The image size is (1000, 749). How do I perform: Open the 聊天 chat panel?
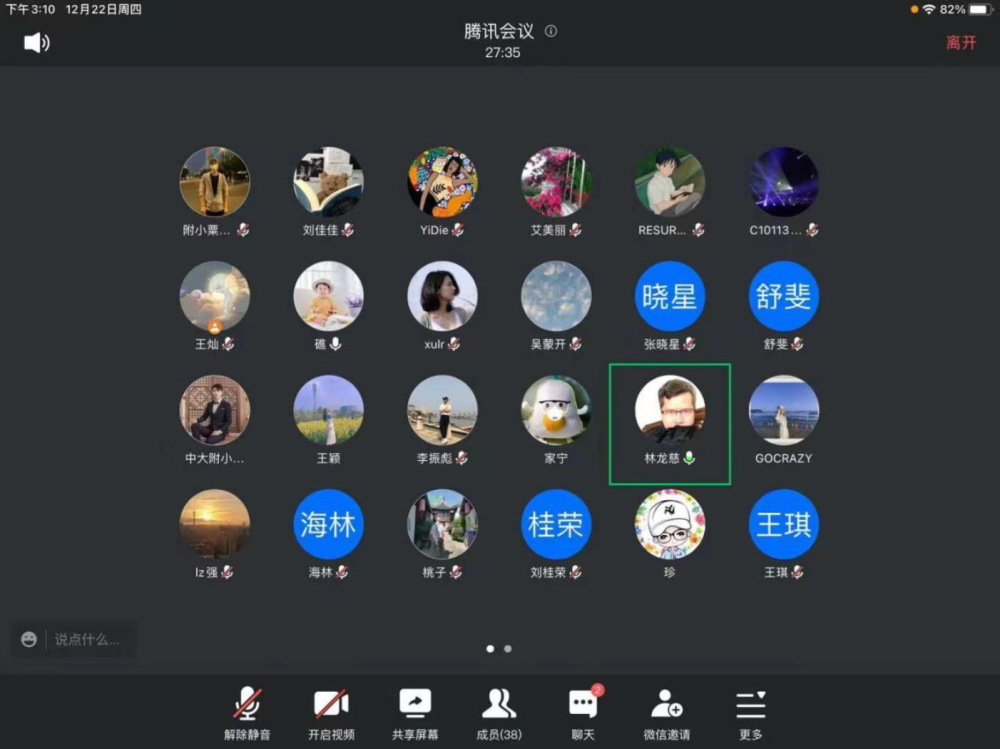click(x=583, y=714)
